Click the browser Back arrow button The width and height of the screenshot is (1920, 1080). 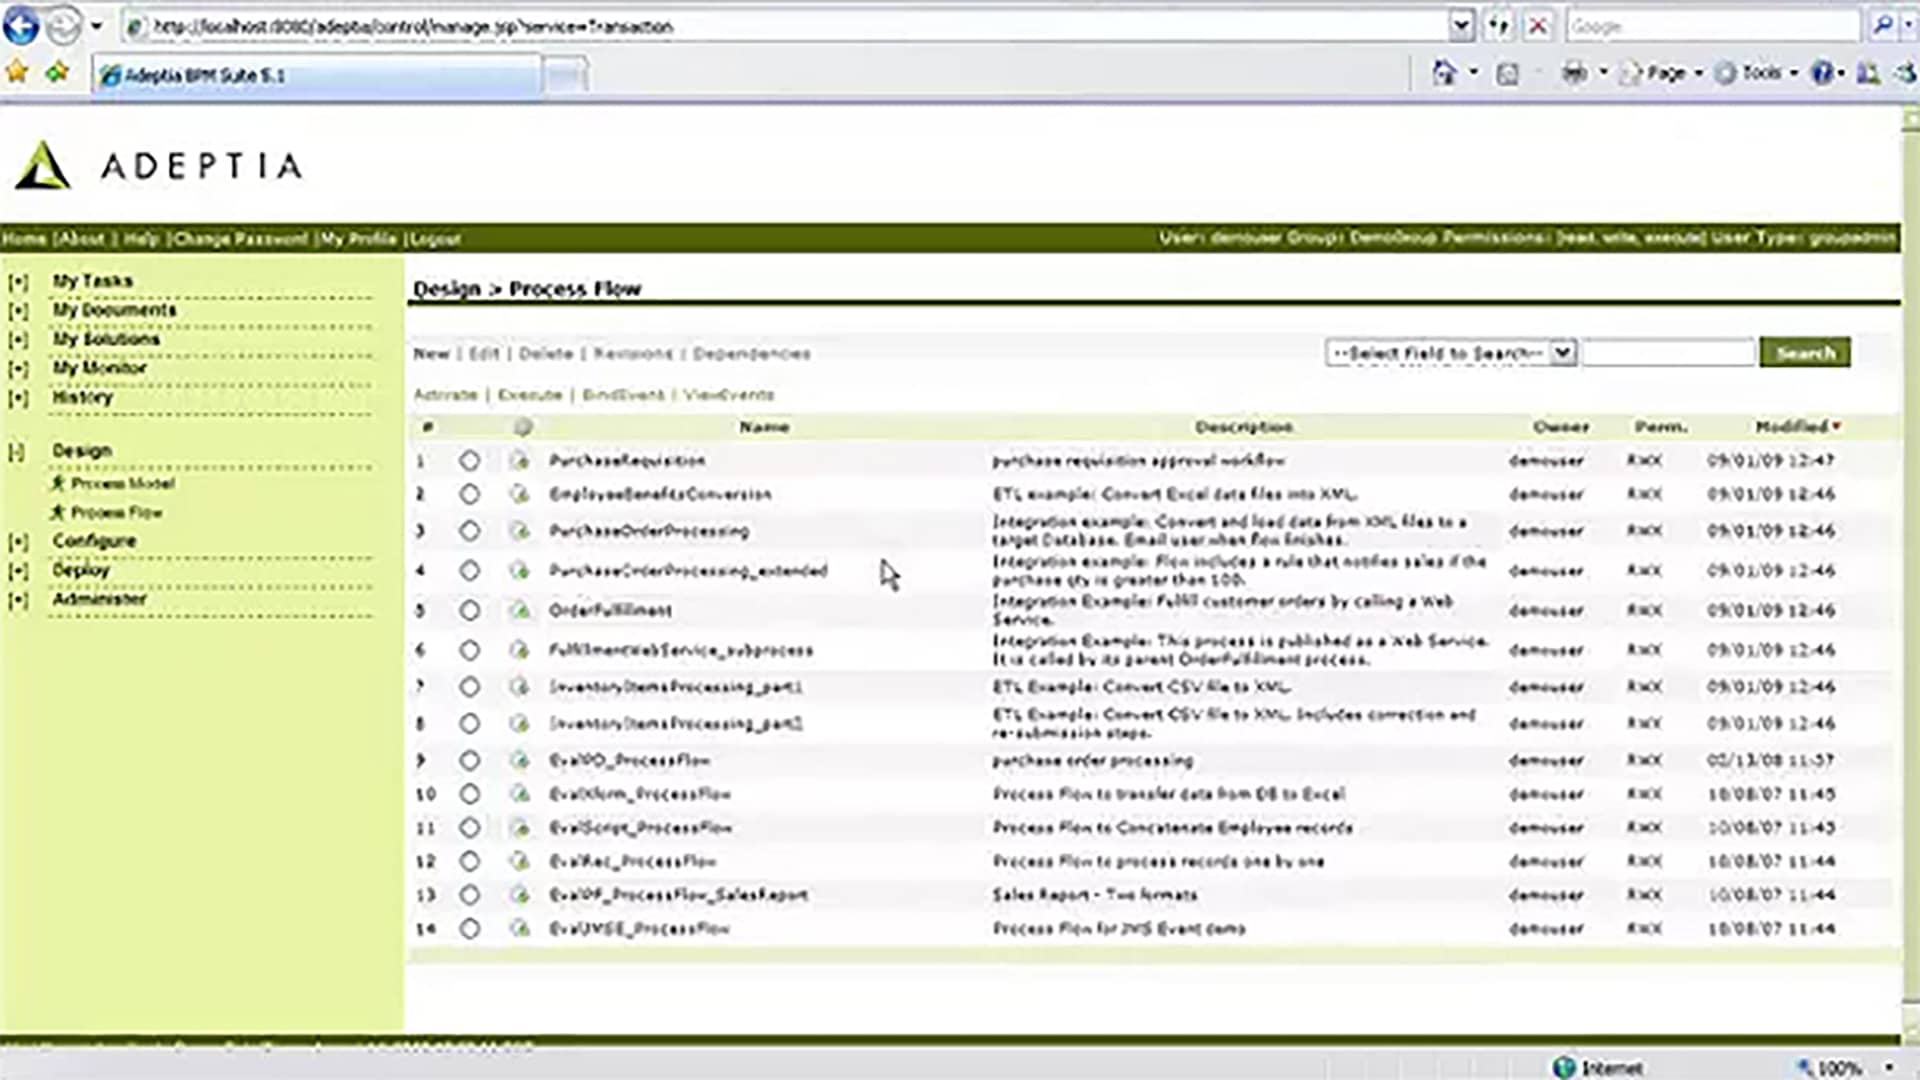click(21, 26)
